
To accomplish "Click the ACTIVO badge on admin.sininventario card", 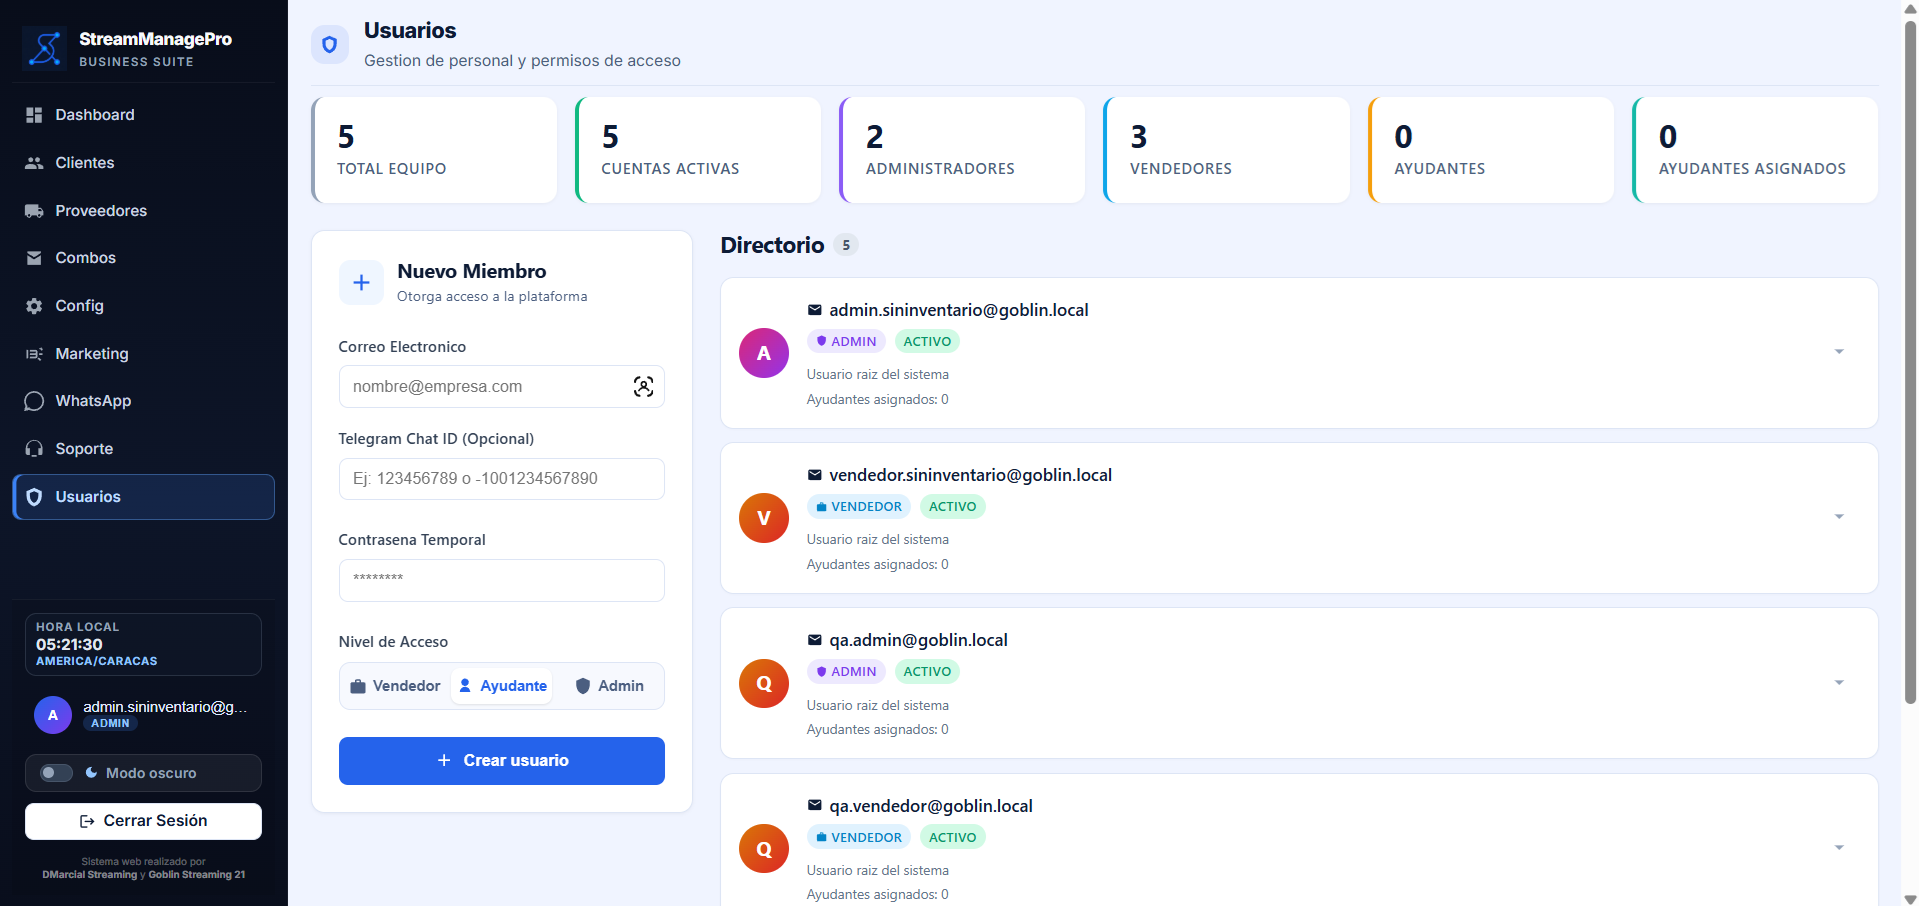I will click(927, 342).
